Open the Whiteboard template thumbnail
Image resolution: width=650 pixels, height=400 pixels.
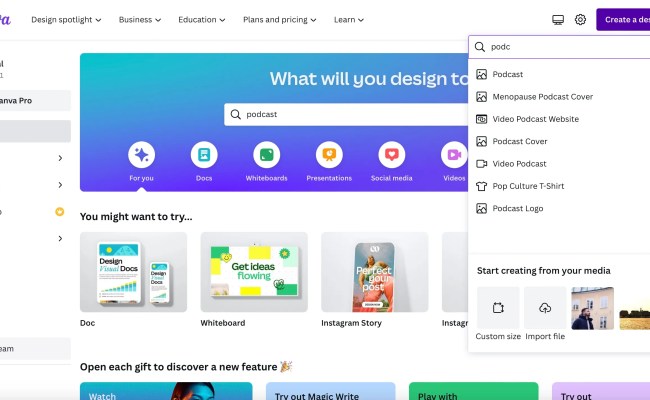pyautogui.click(x=254, y=272)
